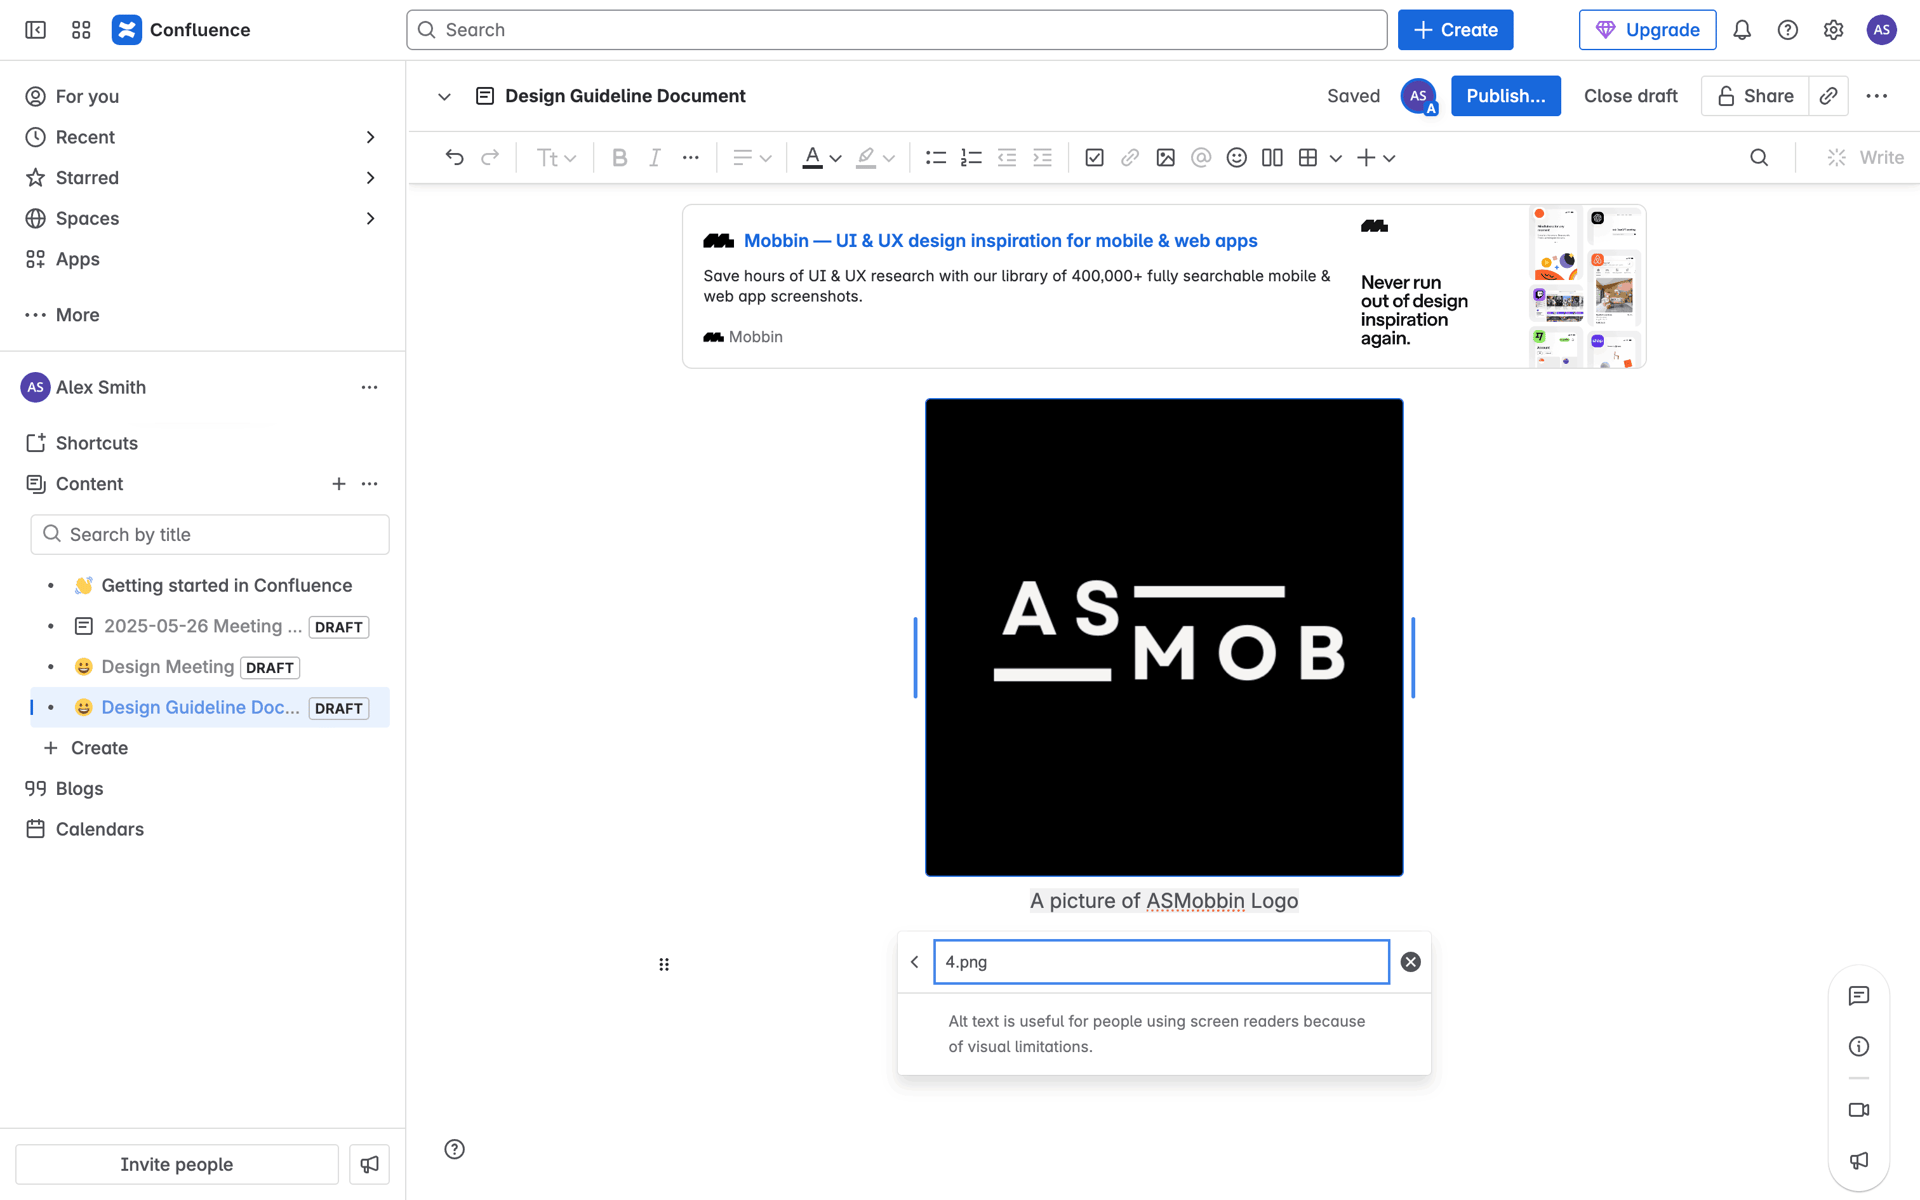Screen dimensions: 1920x1200
Task: Insert a table
Action: (1308, 157)
